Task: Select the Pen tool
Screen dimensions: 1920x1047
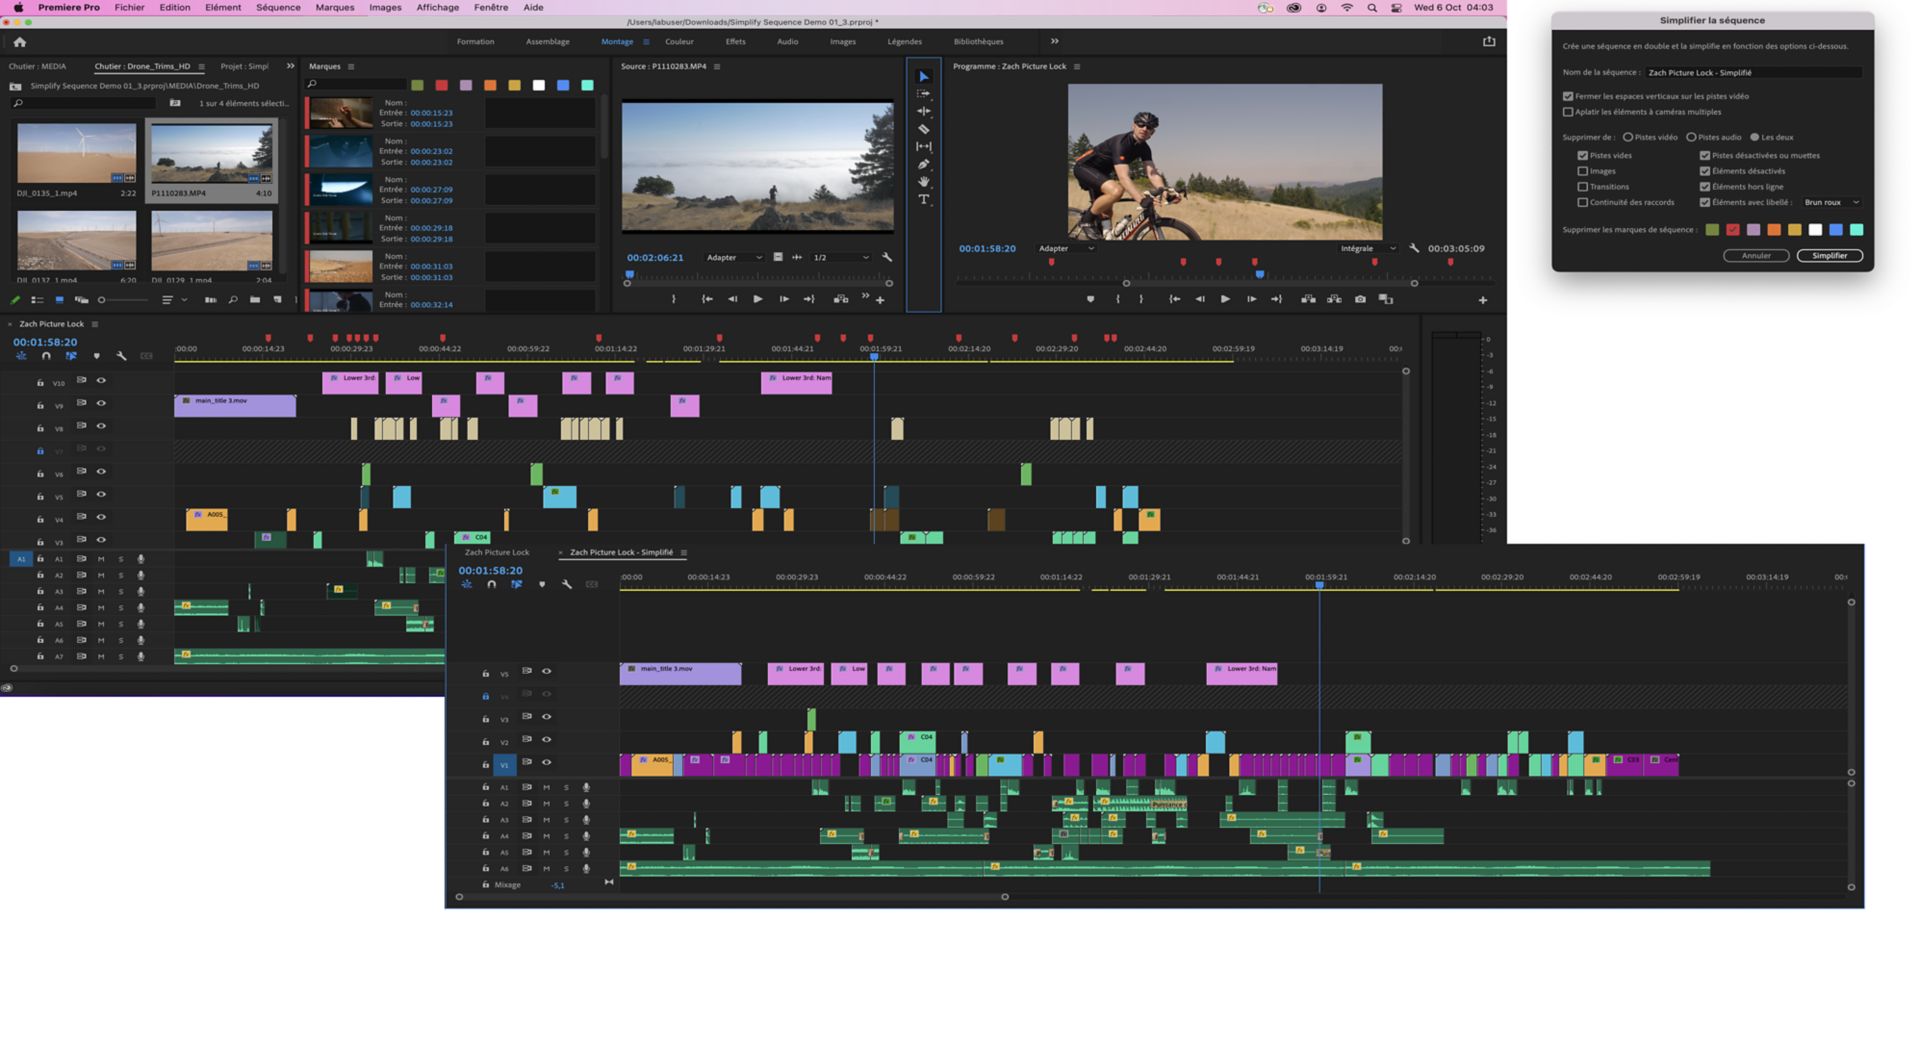Action: [924, 164]
